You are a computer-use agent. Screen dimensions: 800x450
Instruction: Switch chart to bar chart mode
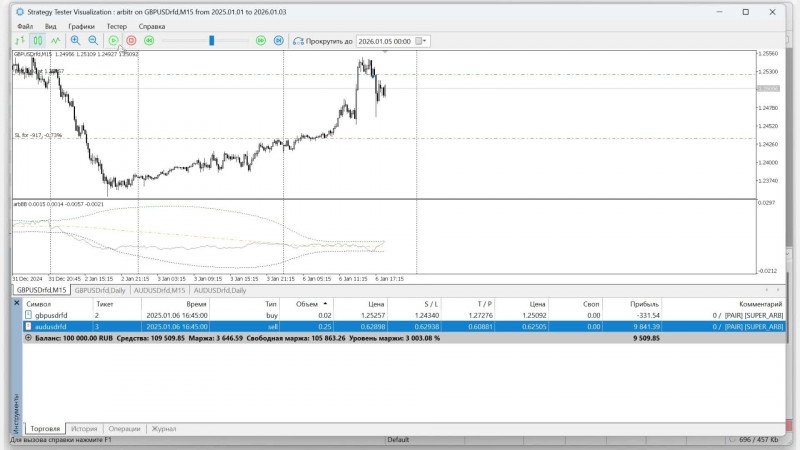click(x=20, y=40)
